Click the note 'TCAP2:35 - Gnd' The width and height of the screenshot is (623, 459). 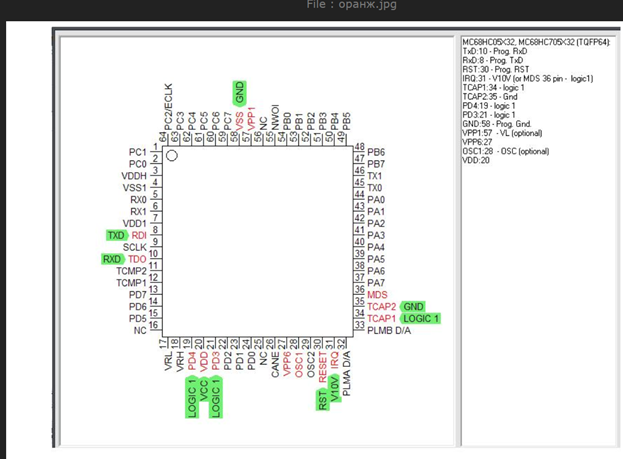pos(490,97)
